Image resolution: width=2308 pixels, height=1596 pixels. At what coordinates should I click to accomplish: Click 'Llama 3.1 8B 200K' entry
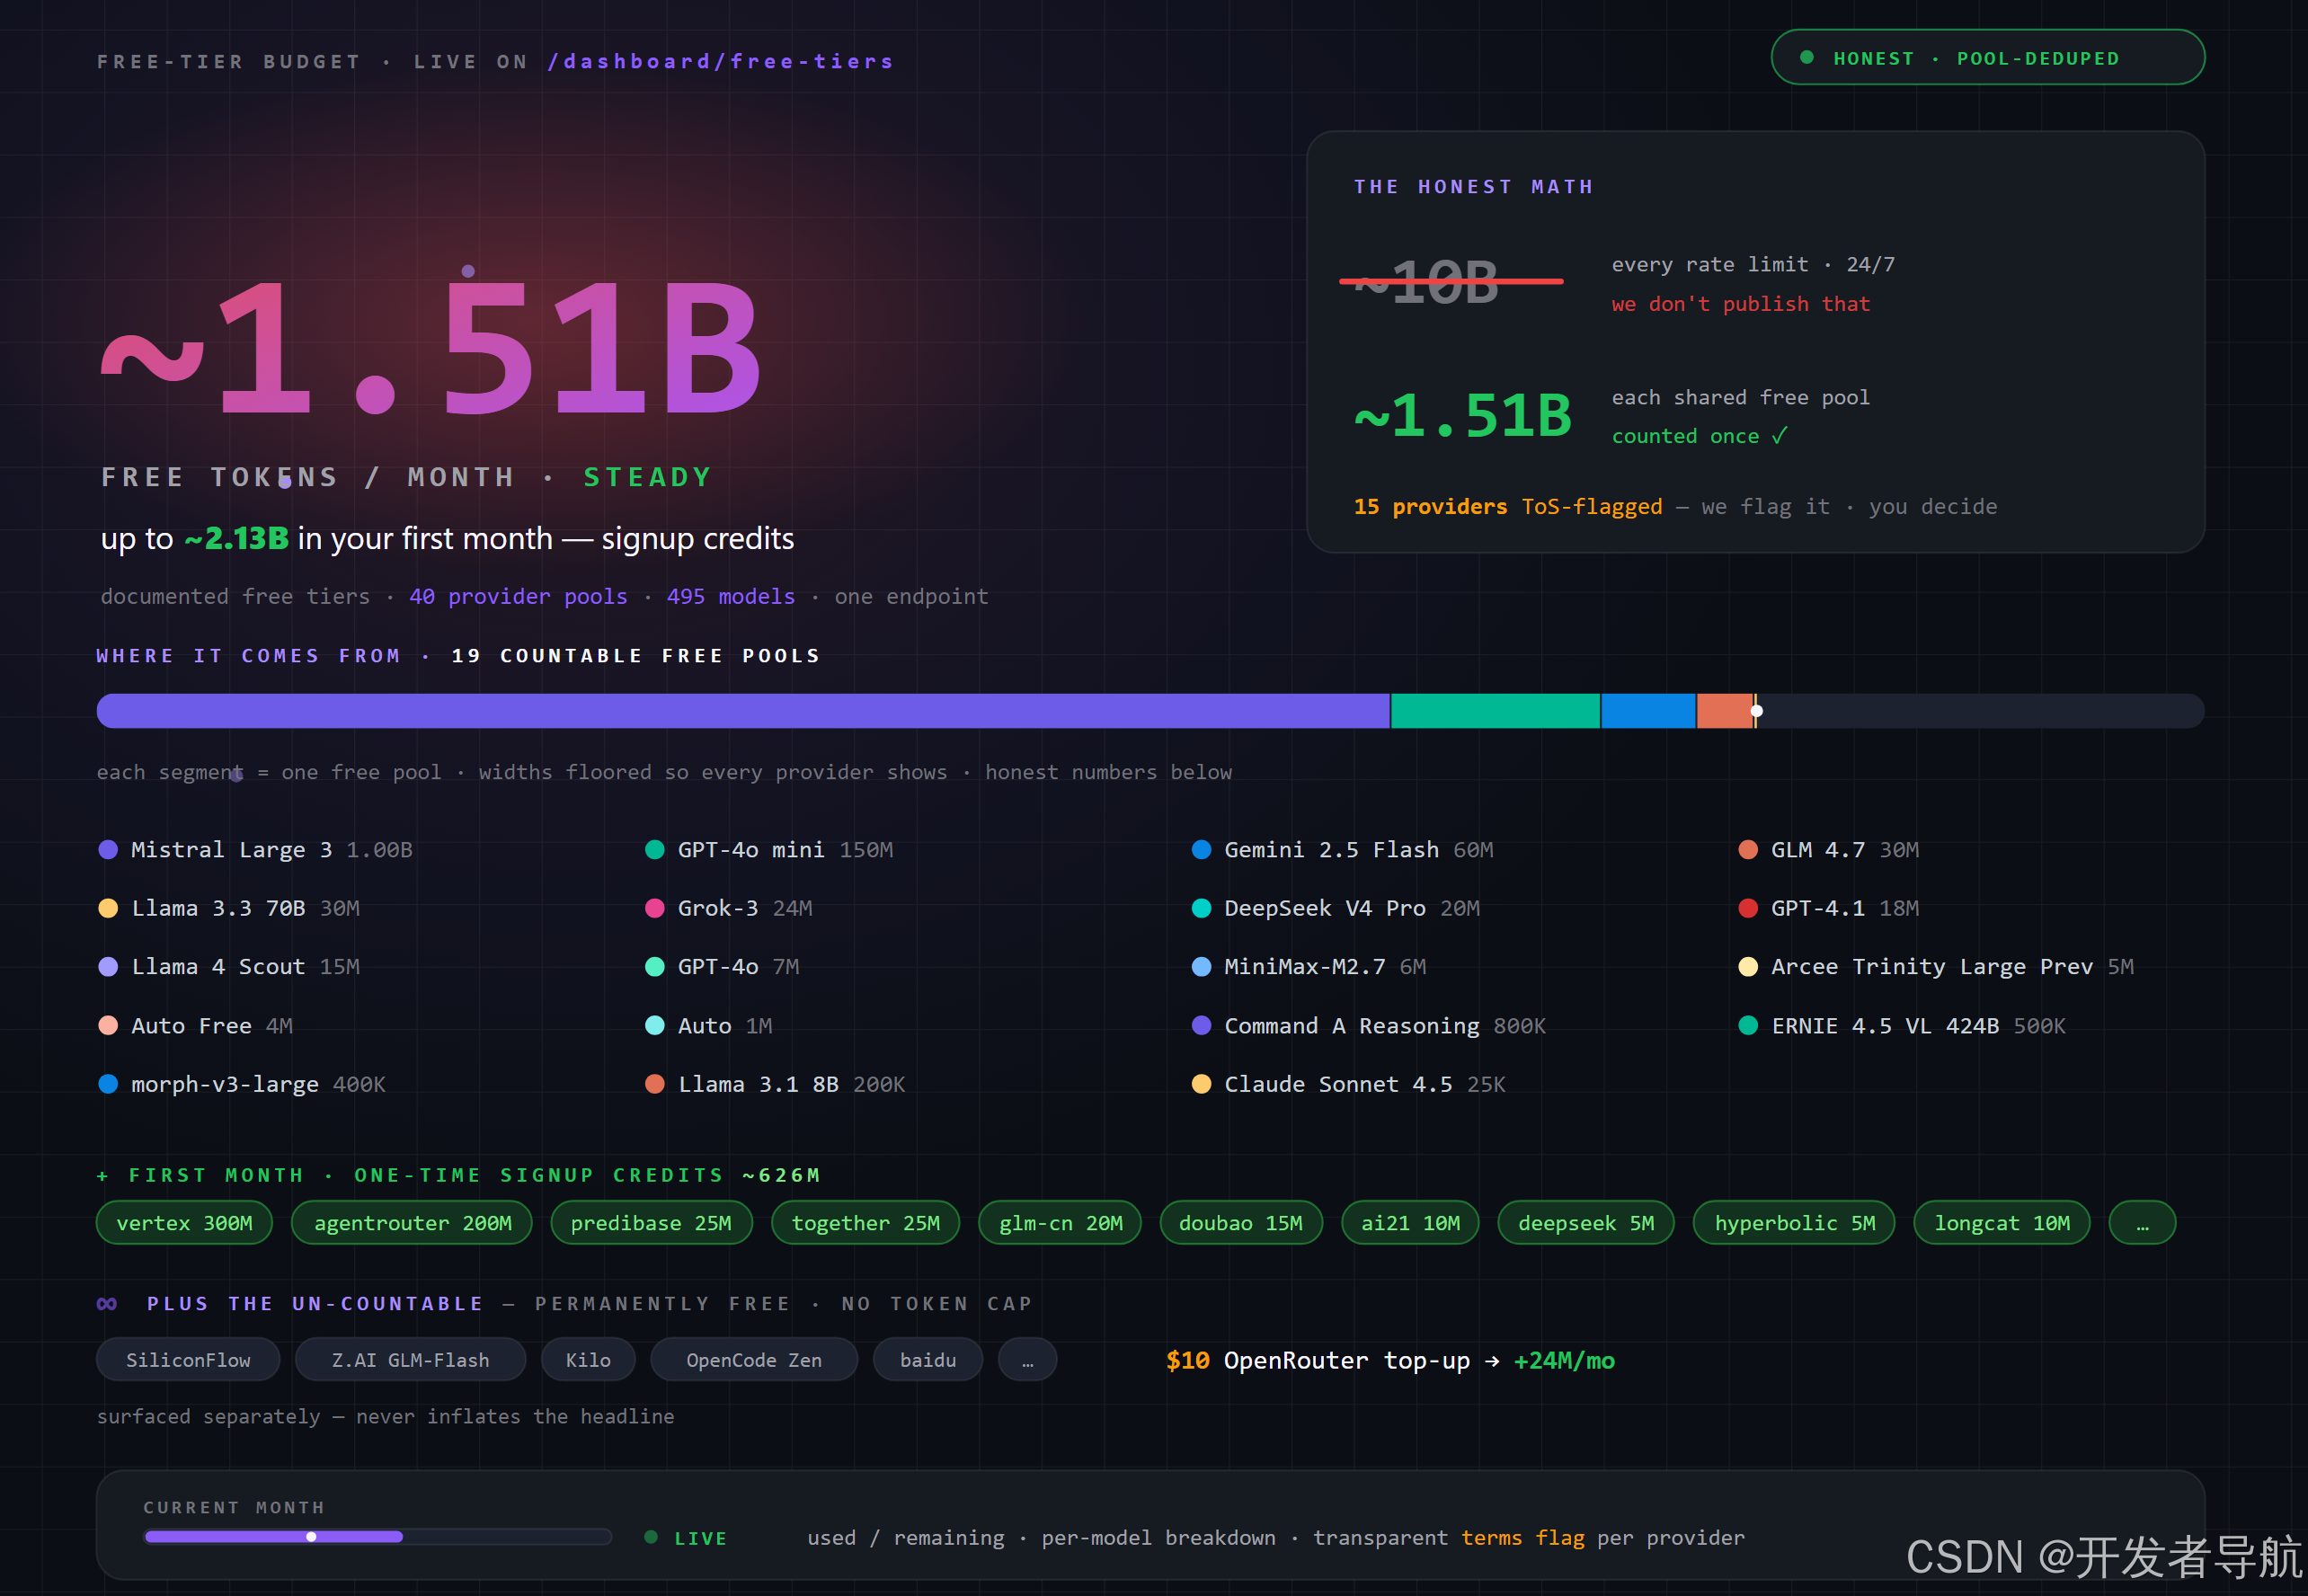775,1084
